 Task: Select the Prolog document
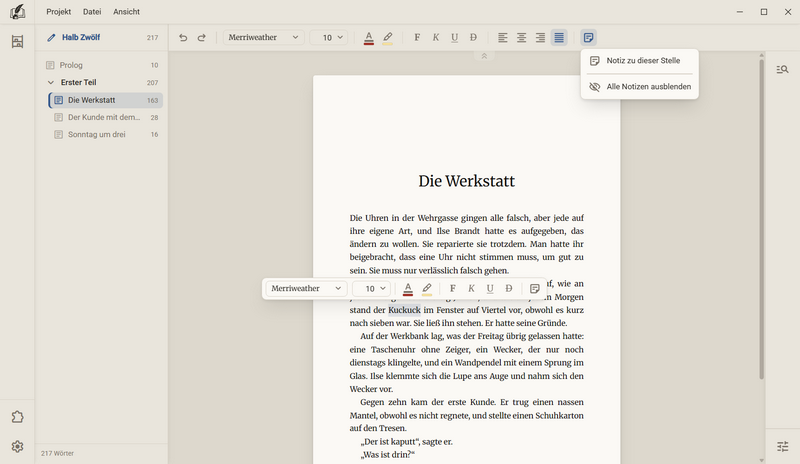pyautogui.click(x=102, y=65)
